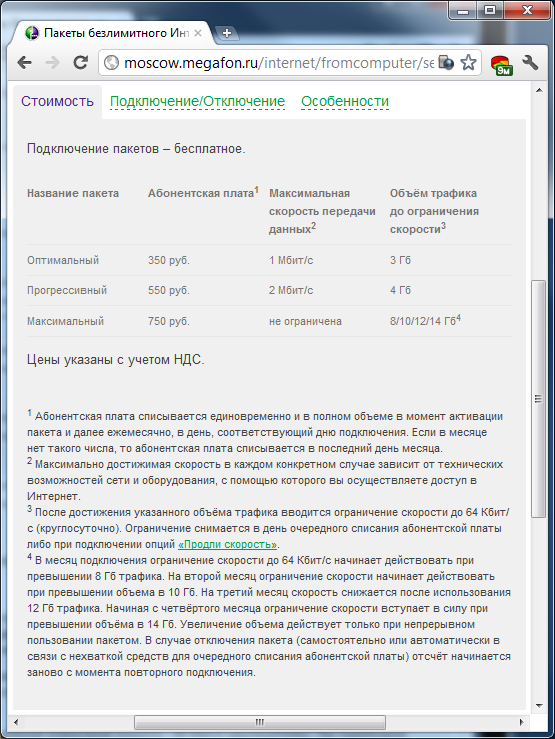
Task: Click the scroll right arrow
Action: pyautogui.click(x=521, y=722)
